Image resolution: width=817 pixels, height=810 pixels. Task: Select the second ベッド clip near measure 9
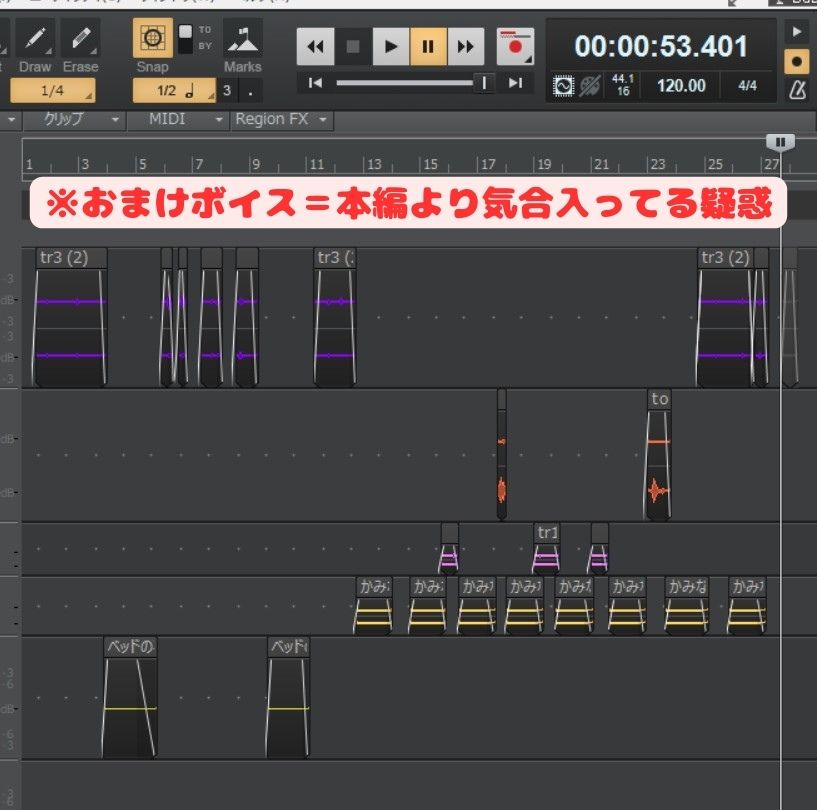coord(288,697)
